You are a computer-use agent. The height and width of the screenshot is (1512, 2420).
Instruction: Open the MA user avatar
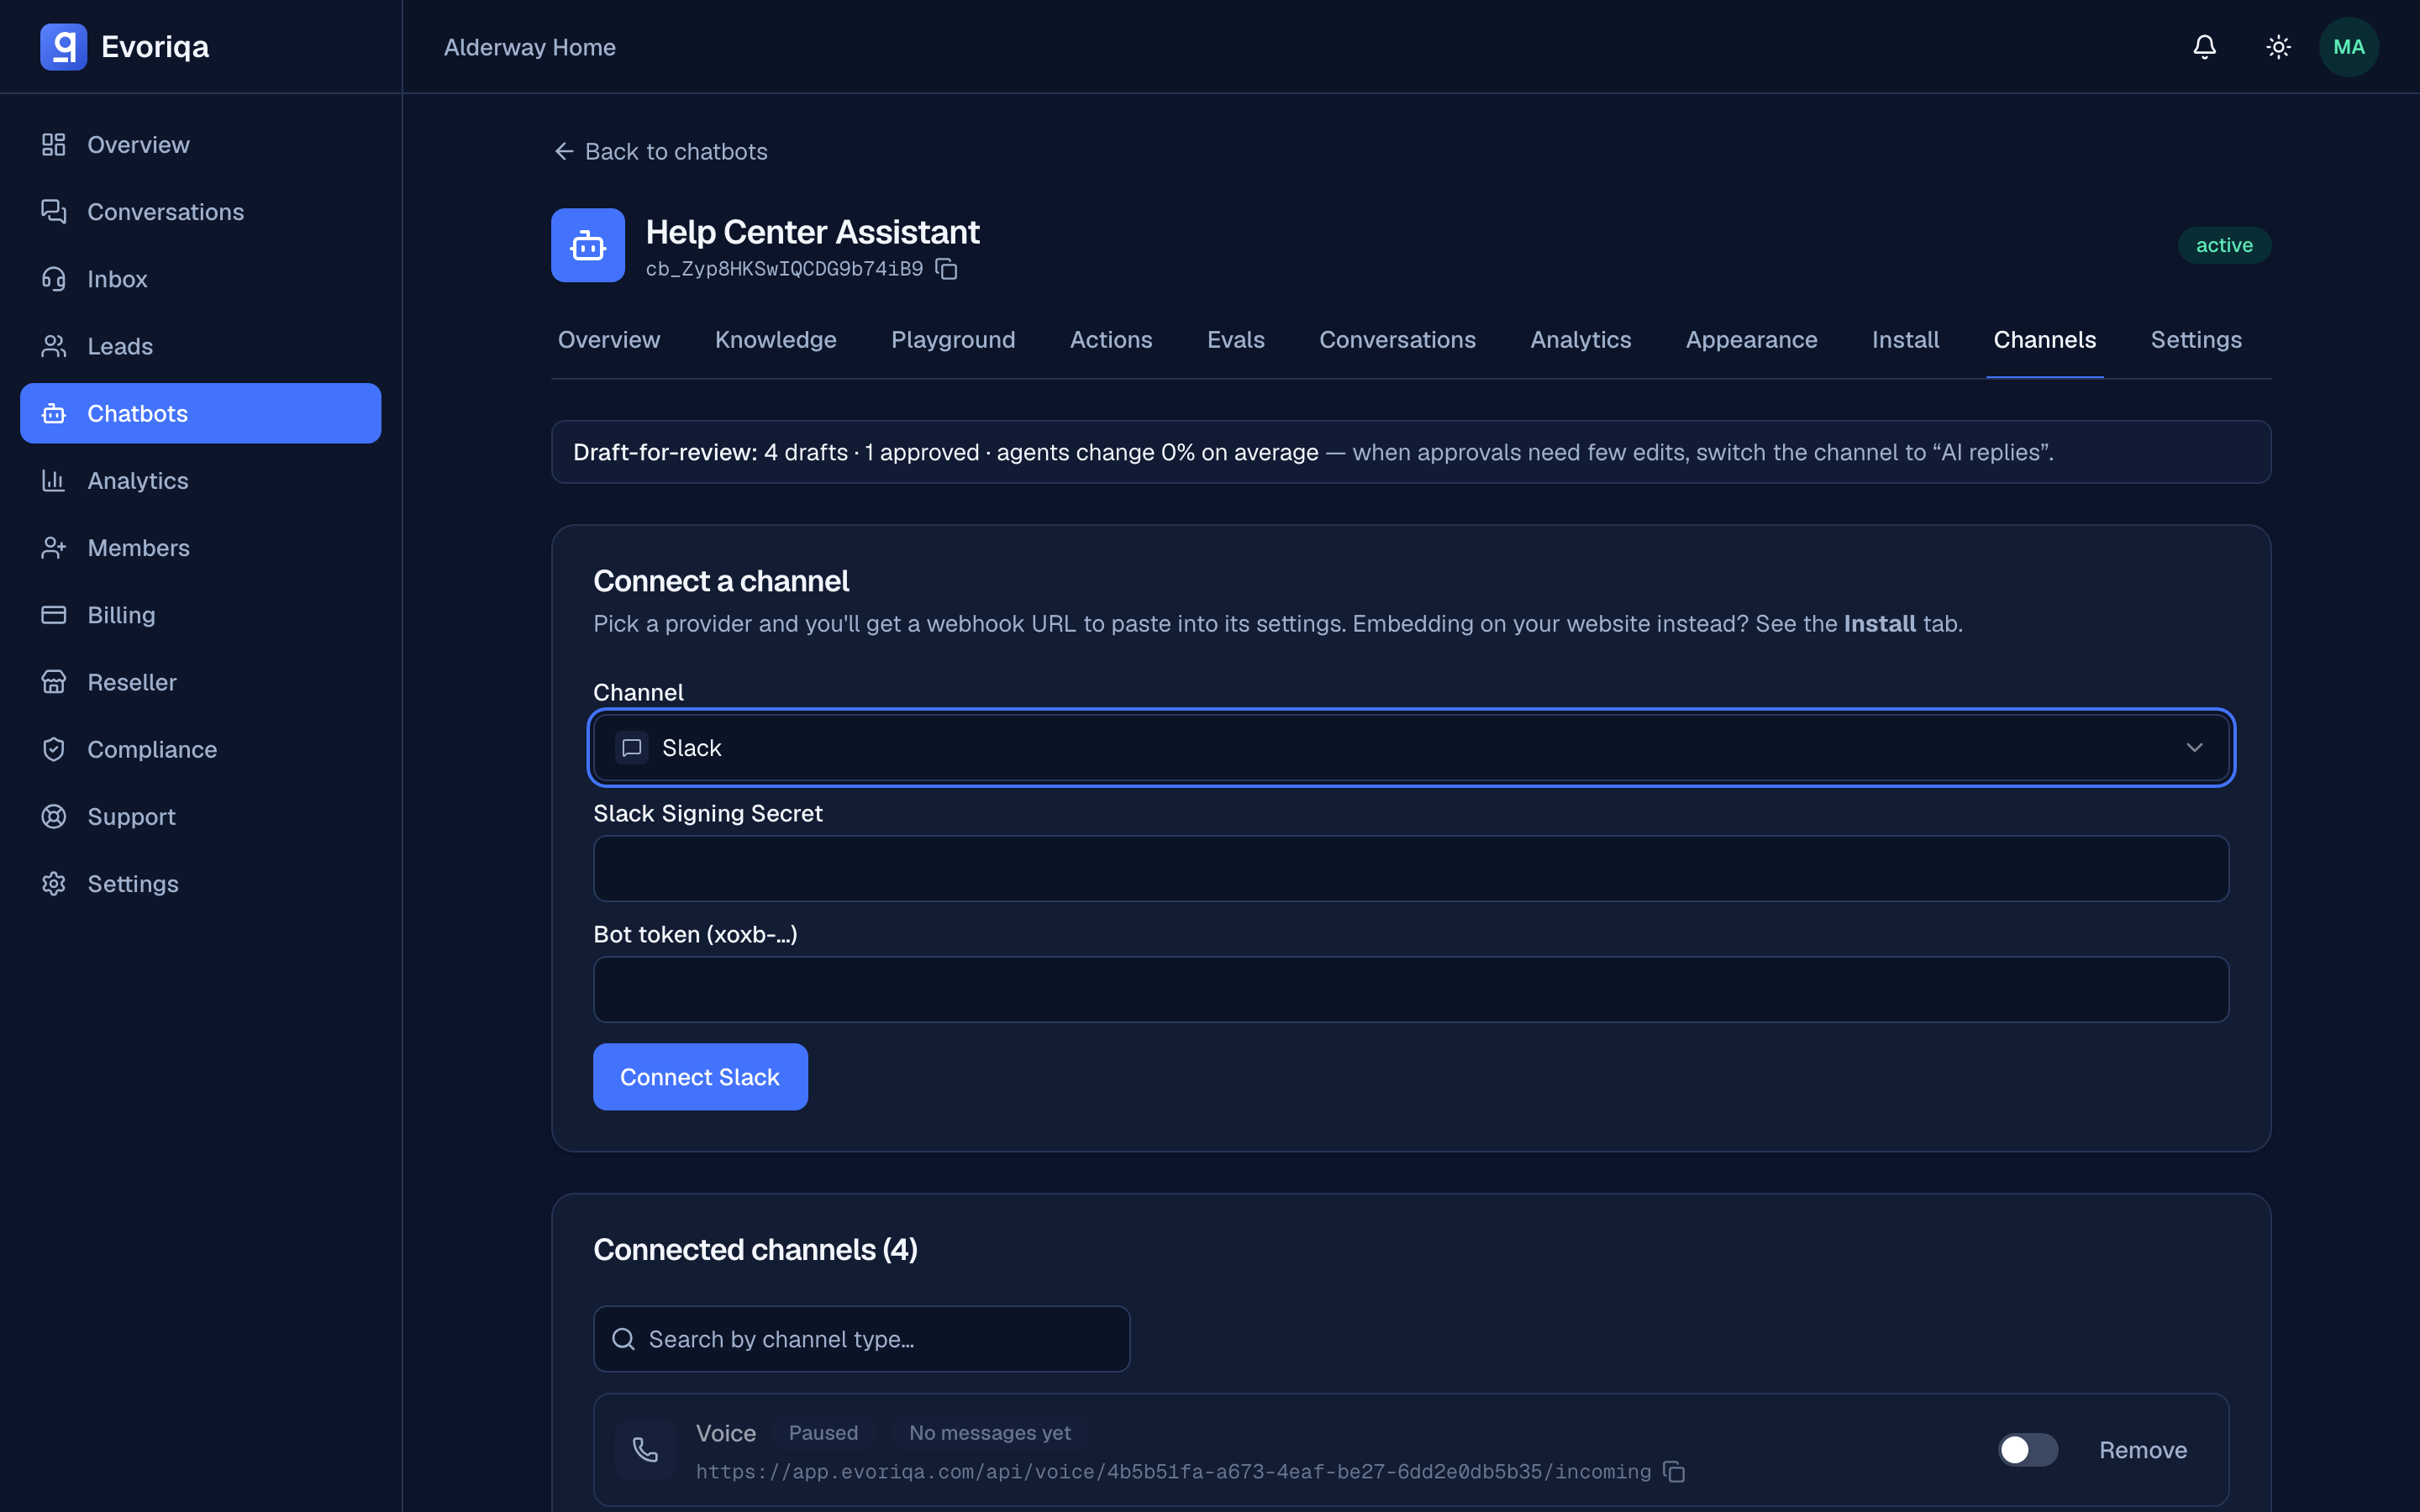tap(2348, 47)
